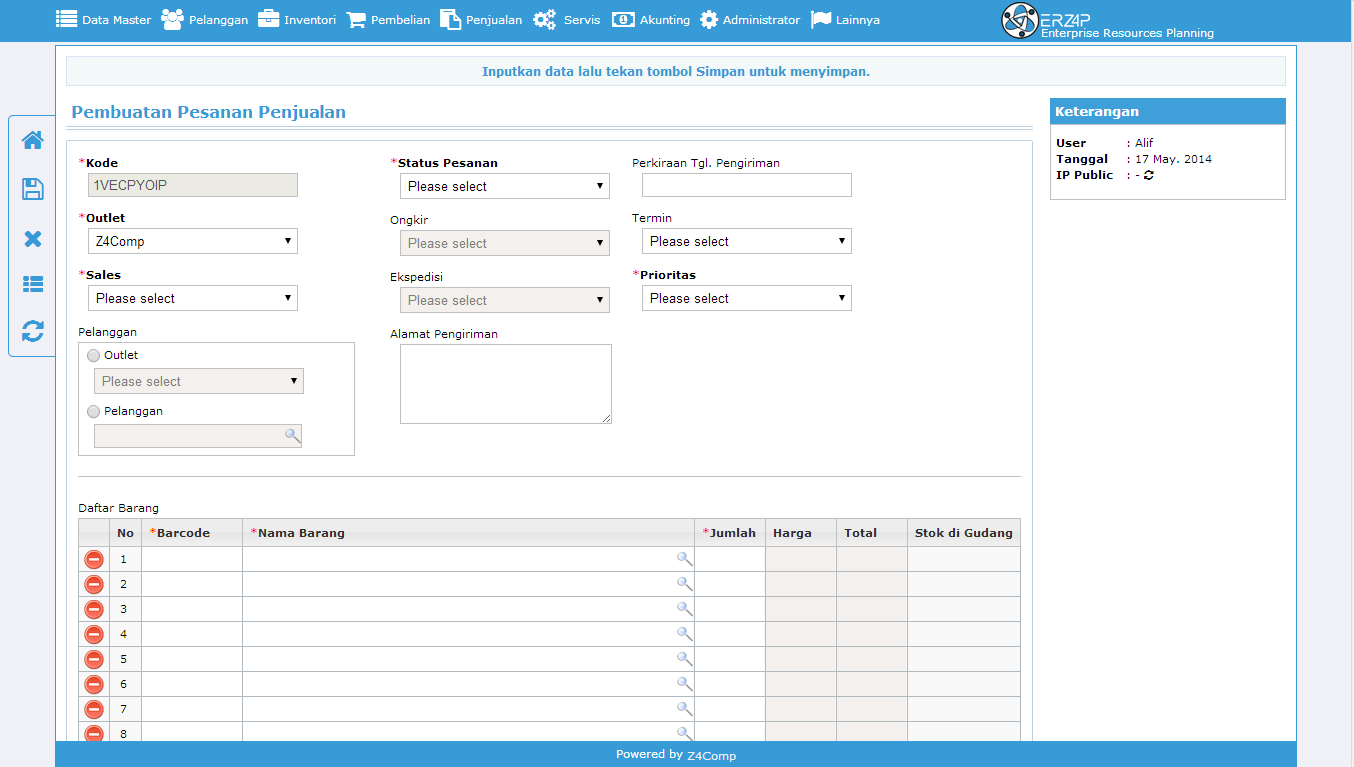Delete row 7 in the item list
Viewport: 1354px width, 767px height.
pyautogui.click(x=94, y=709)
